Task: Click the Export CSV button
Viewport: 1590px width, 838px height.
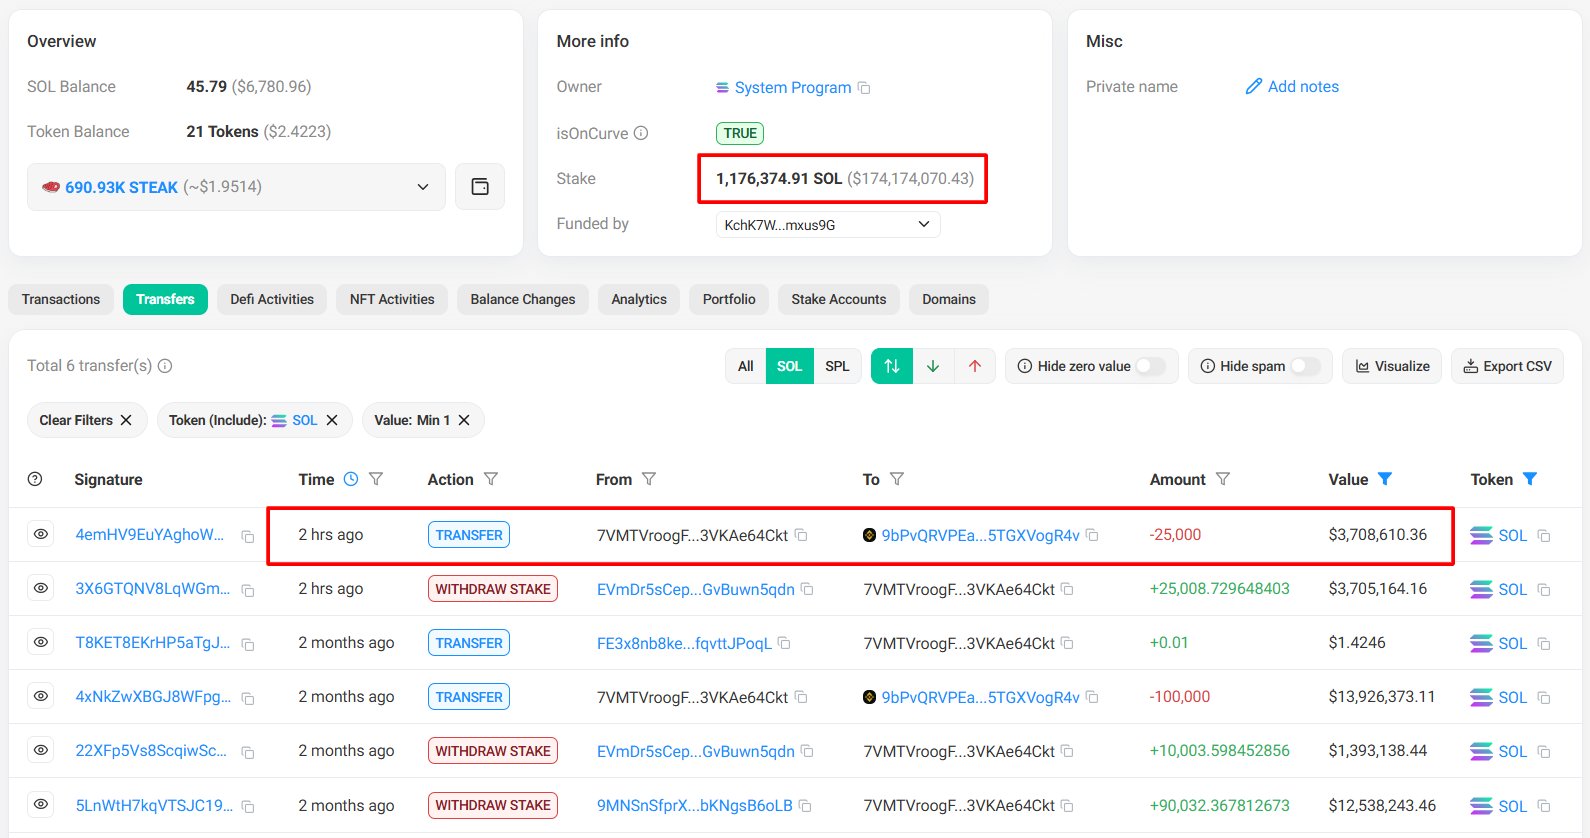Action: [1507, 366]
